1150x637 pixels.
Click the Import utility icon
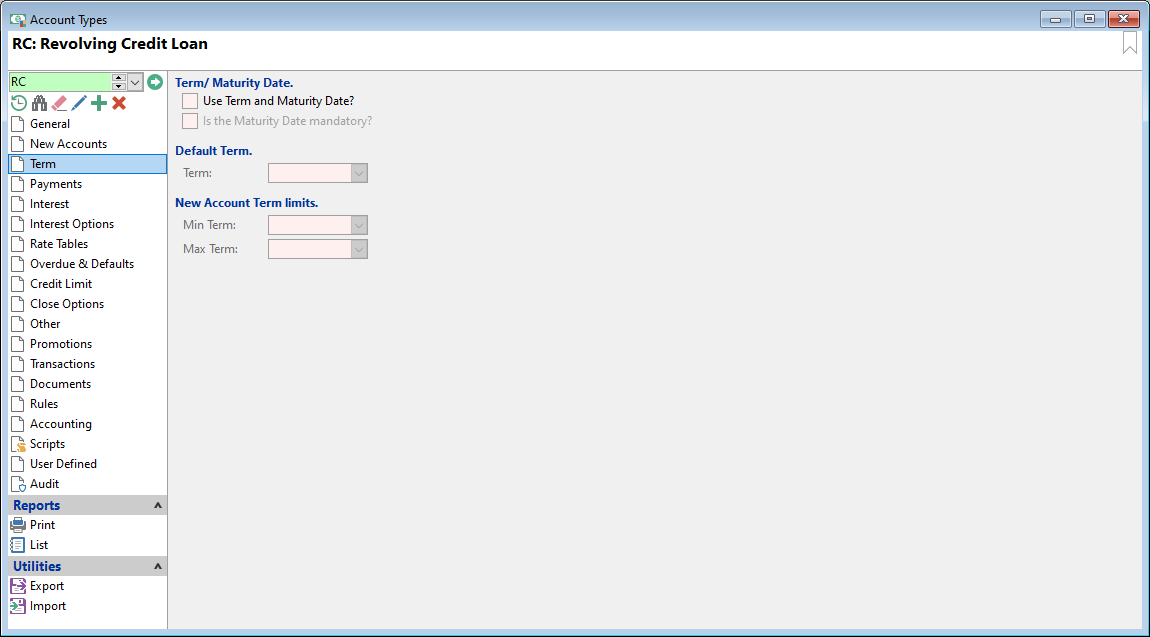point(18,606)
